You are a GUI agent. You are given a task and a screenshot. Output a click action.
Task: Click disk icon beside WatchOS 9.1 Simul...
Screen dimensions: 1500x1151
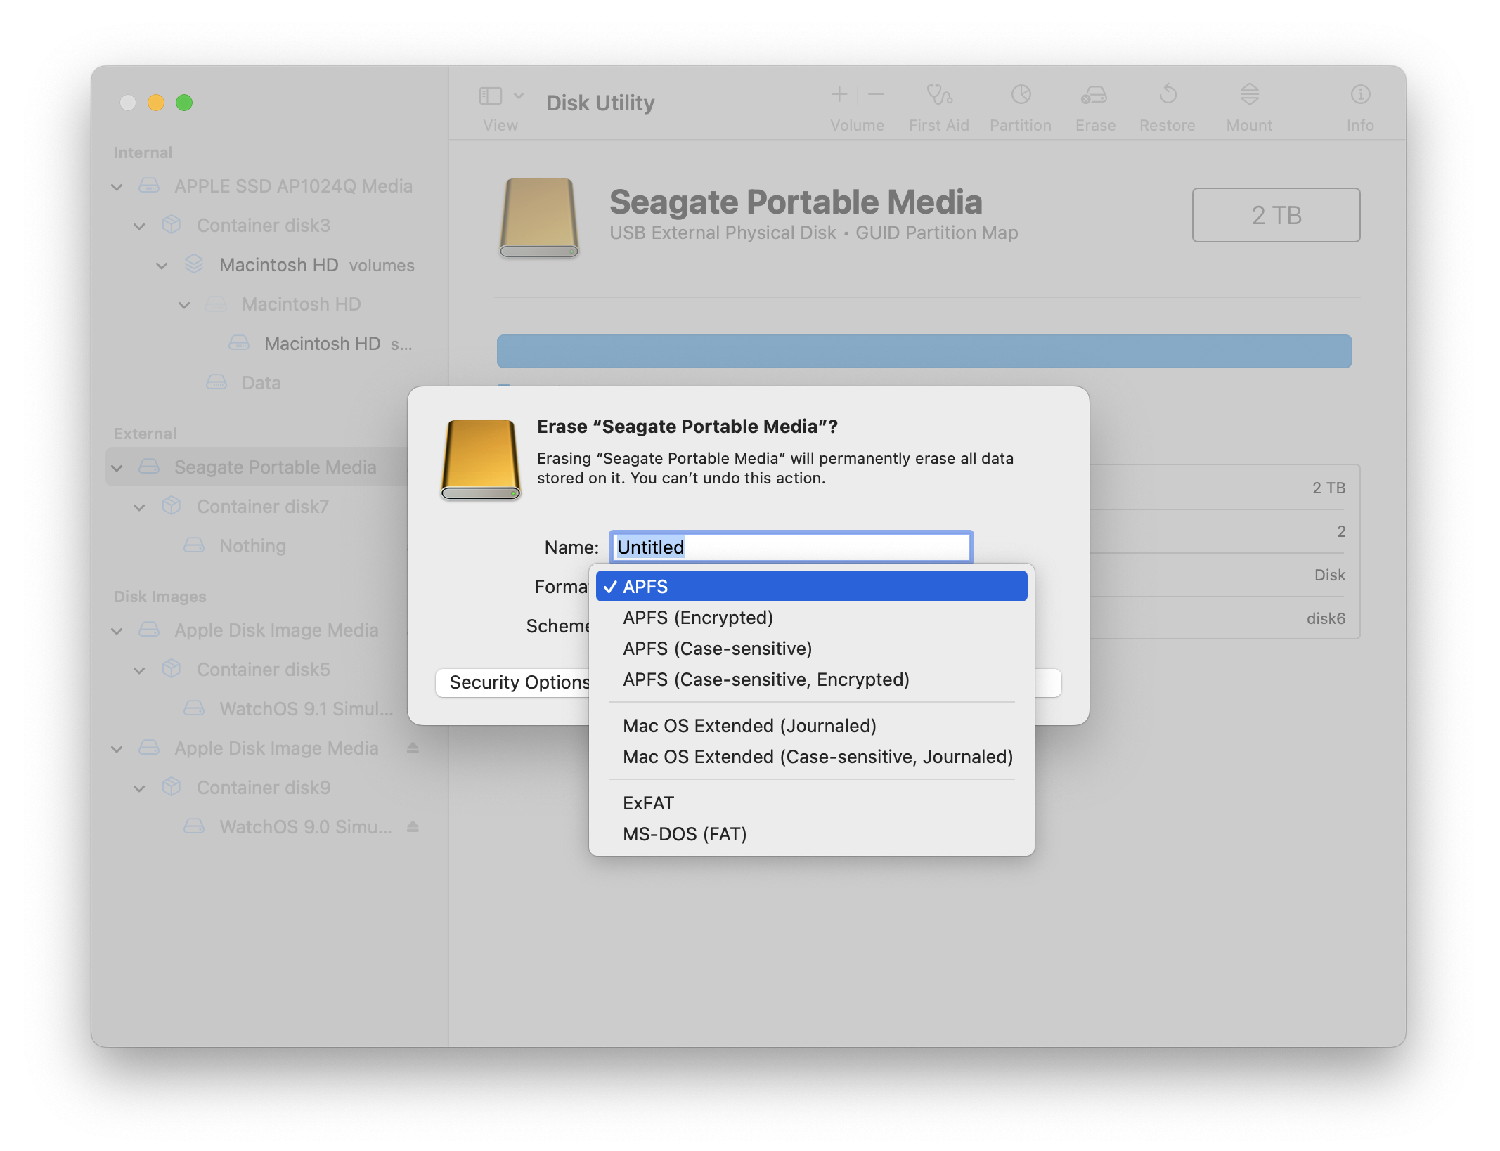tap(194, 708)
